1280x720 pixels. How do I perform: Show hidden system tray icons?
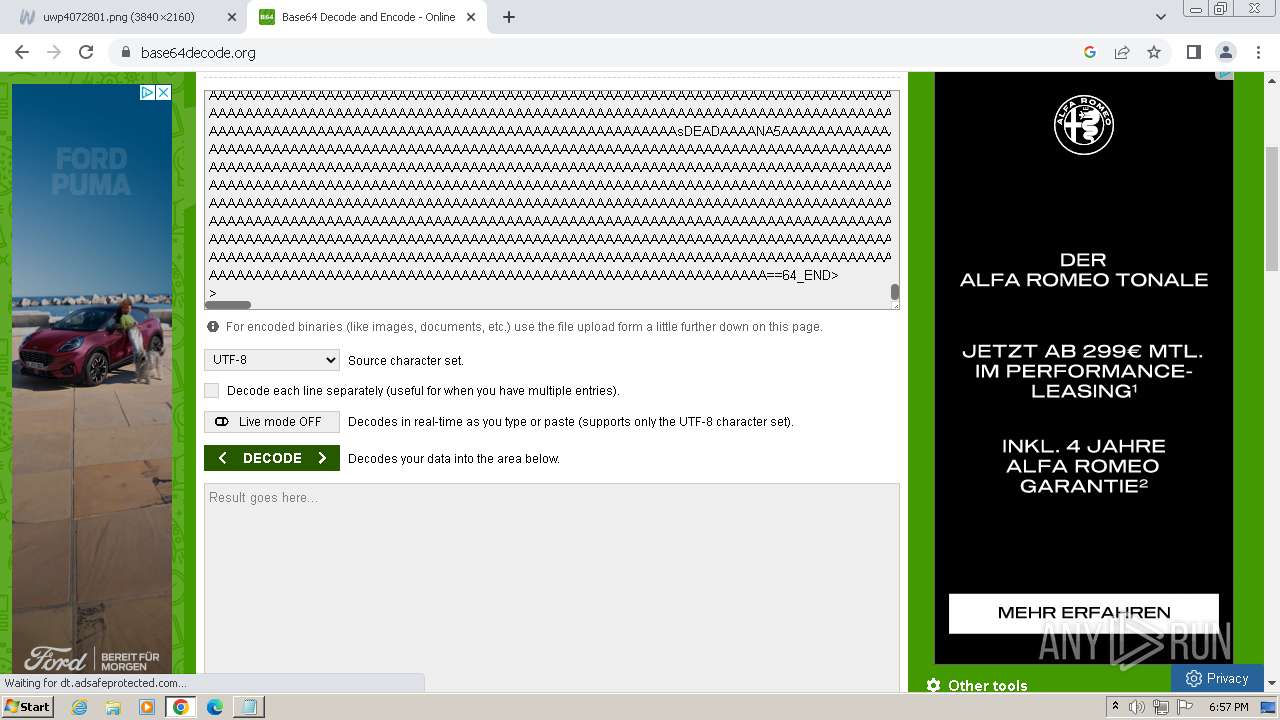pyautogui.click(x=1115, y=707)
